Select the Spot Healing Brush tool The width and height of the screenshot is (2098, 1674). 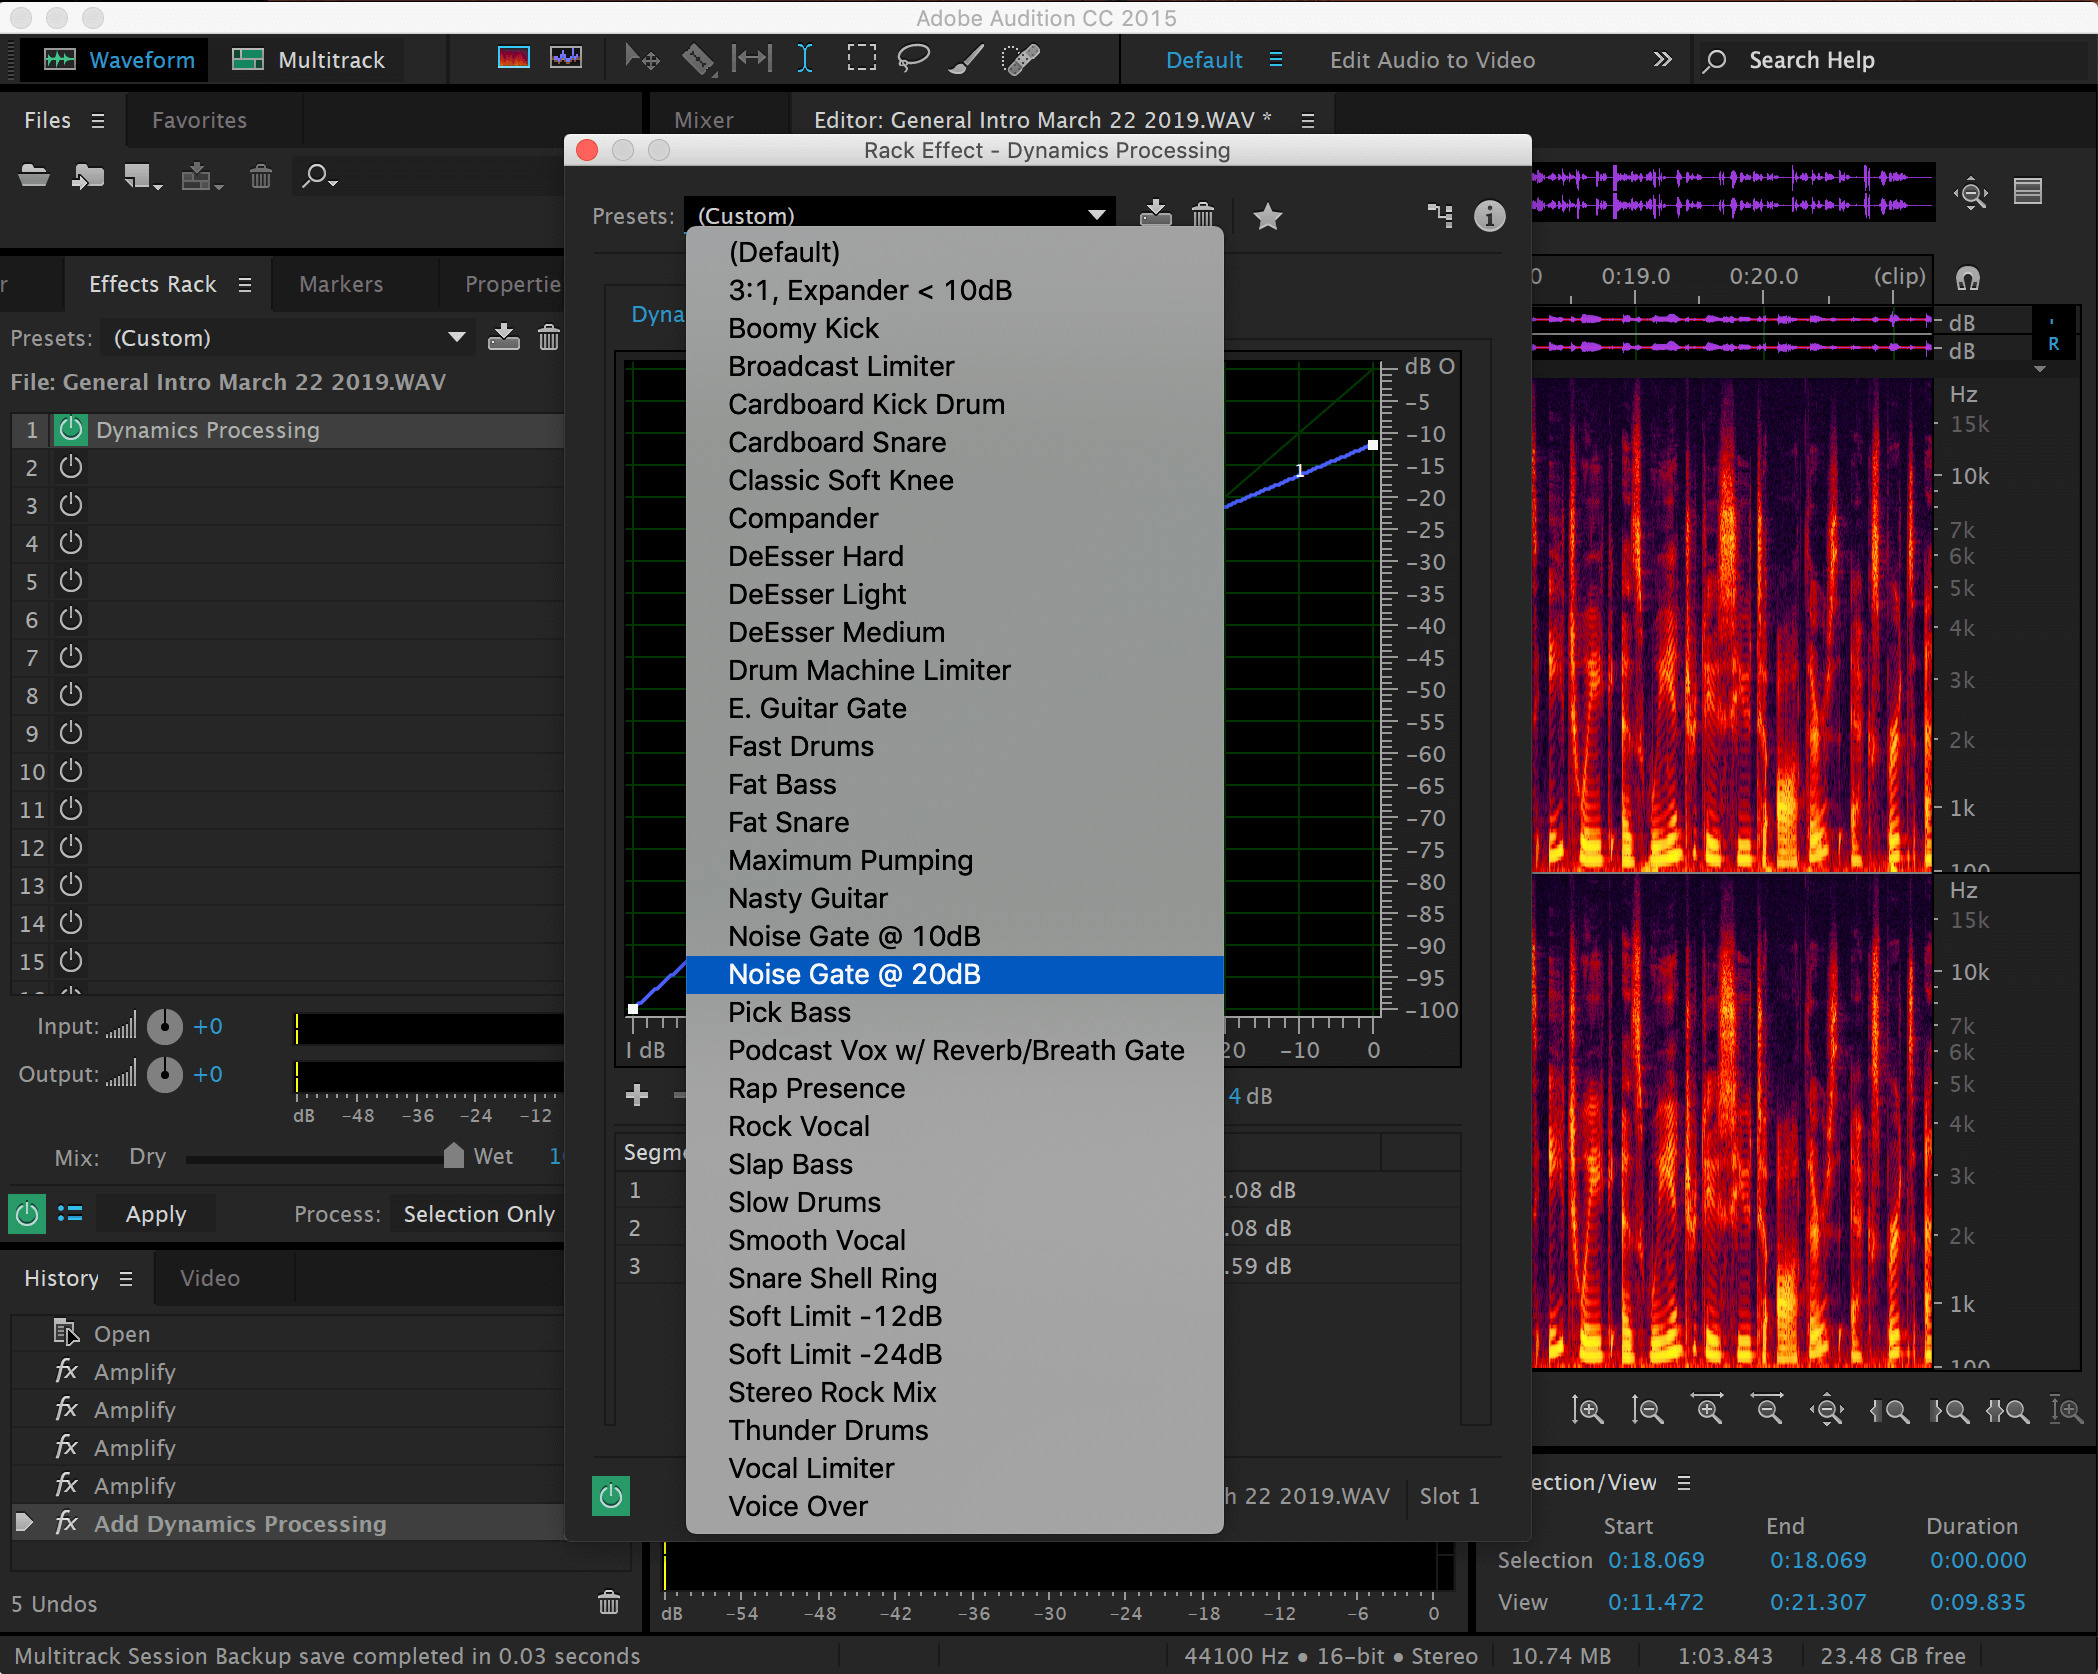[1020, 59]
